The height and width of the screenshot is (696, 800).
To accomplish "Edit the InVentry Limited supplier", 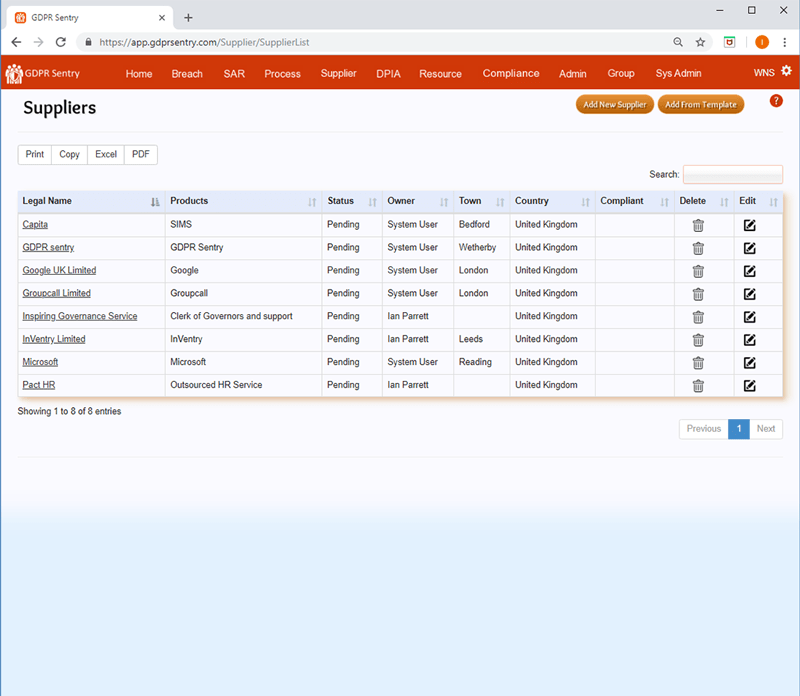I will pos(749,340).
